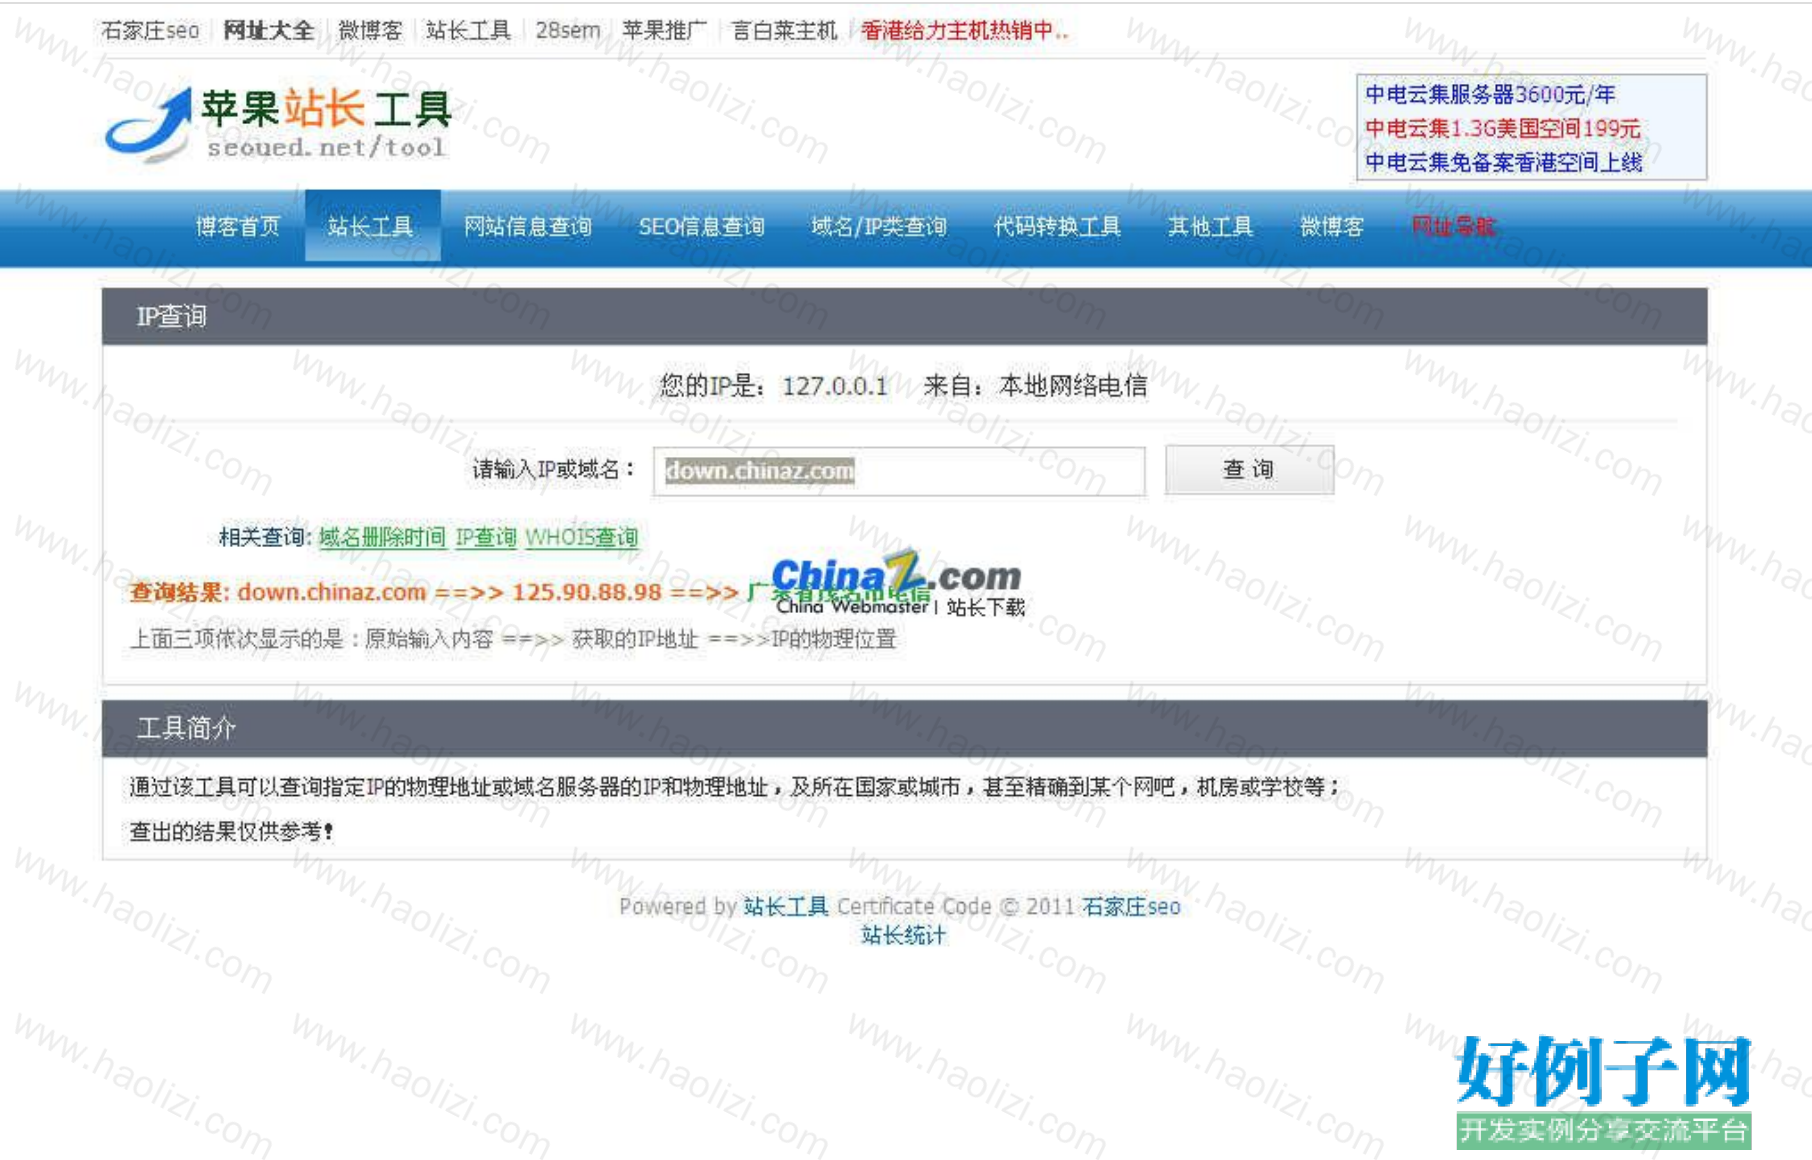Image resolution: width=1812 pixels, height=1160 pixels.
Task: Open the red 香港给力主机热销中 link
Action: (x=964, y=31)
